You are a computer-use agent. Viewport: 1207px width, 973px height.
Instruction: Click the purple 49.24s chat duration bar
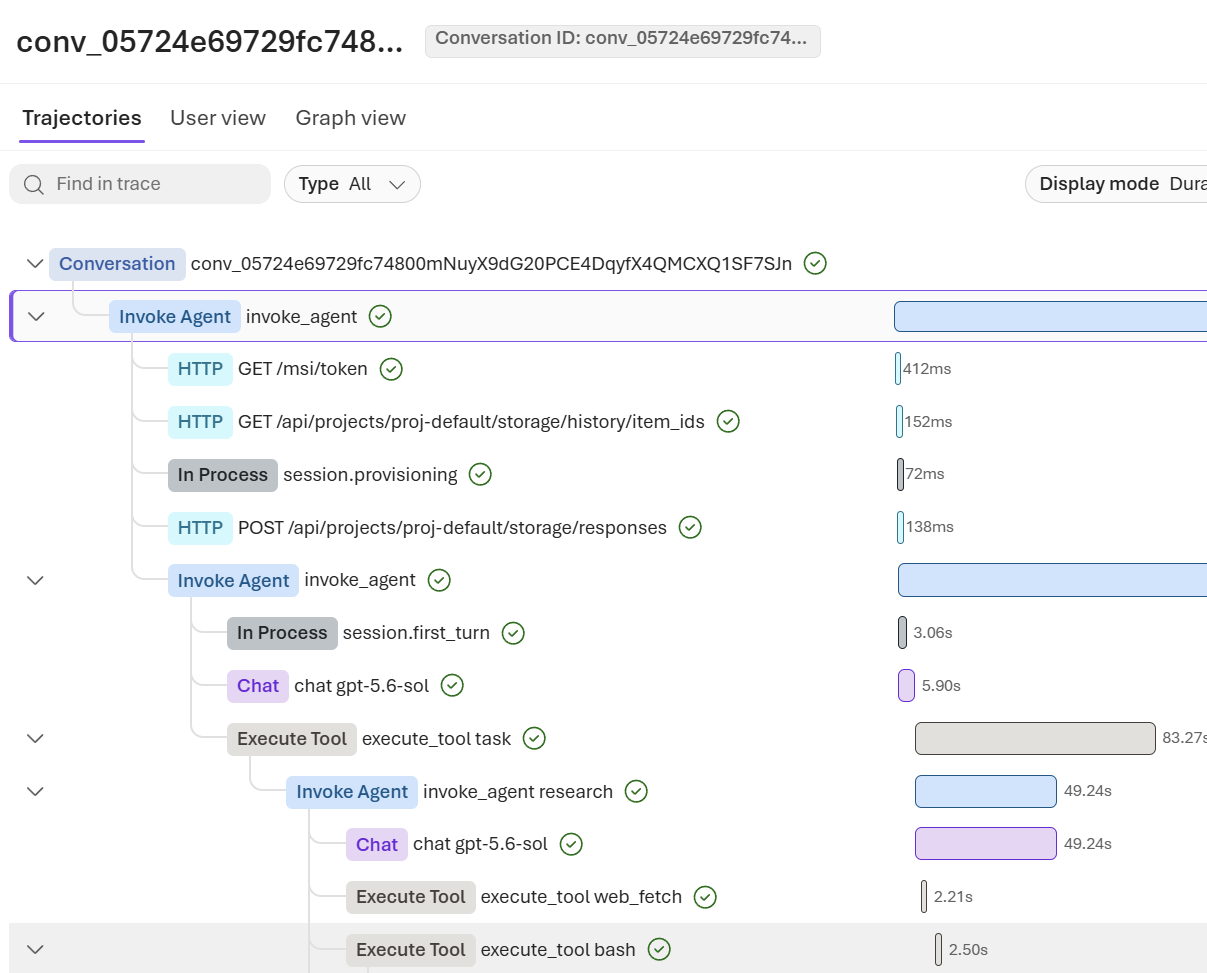pyautogui.click(x=986, y=844)
